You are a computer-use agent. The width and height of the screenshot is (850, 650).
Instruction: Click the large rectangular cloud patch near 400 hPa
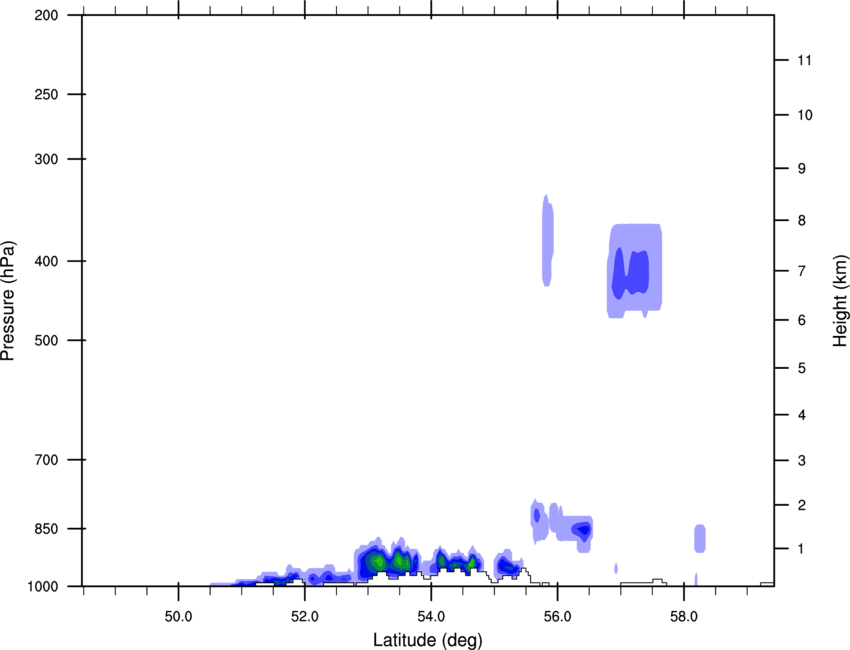tap(635, 271)
